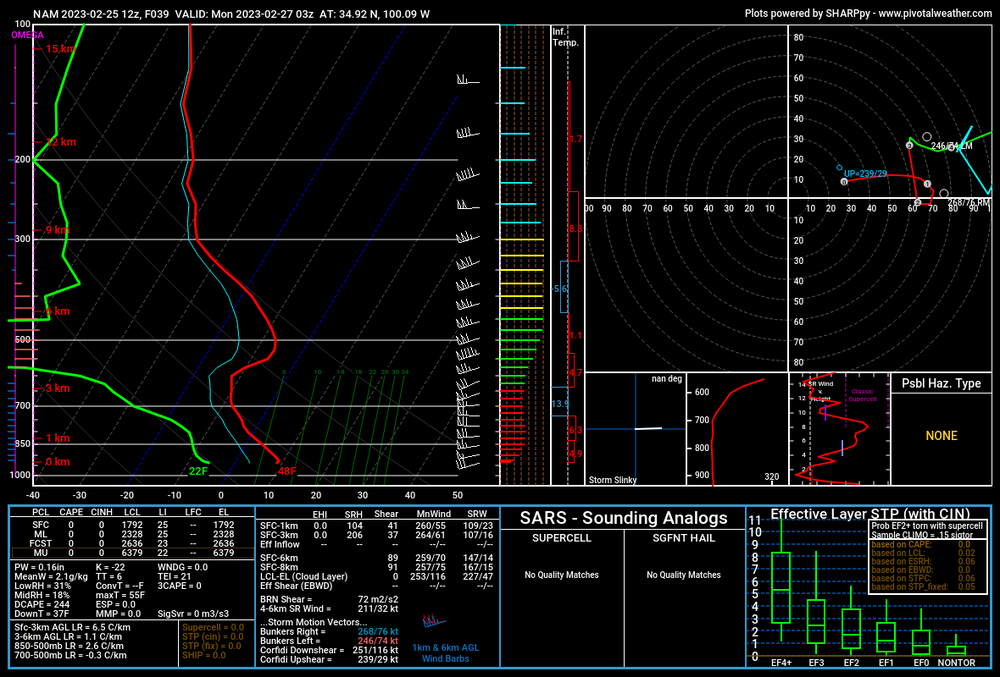The width and height of the screenshot is (1000, 677).
Task: Click the 'CINH' column header
Action: (101, 512)
